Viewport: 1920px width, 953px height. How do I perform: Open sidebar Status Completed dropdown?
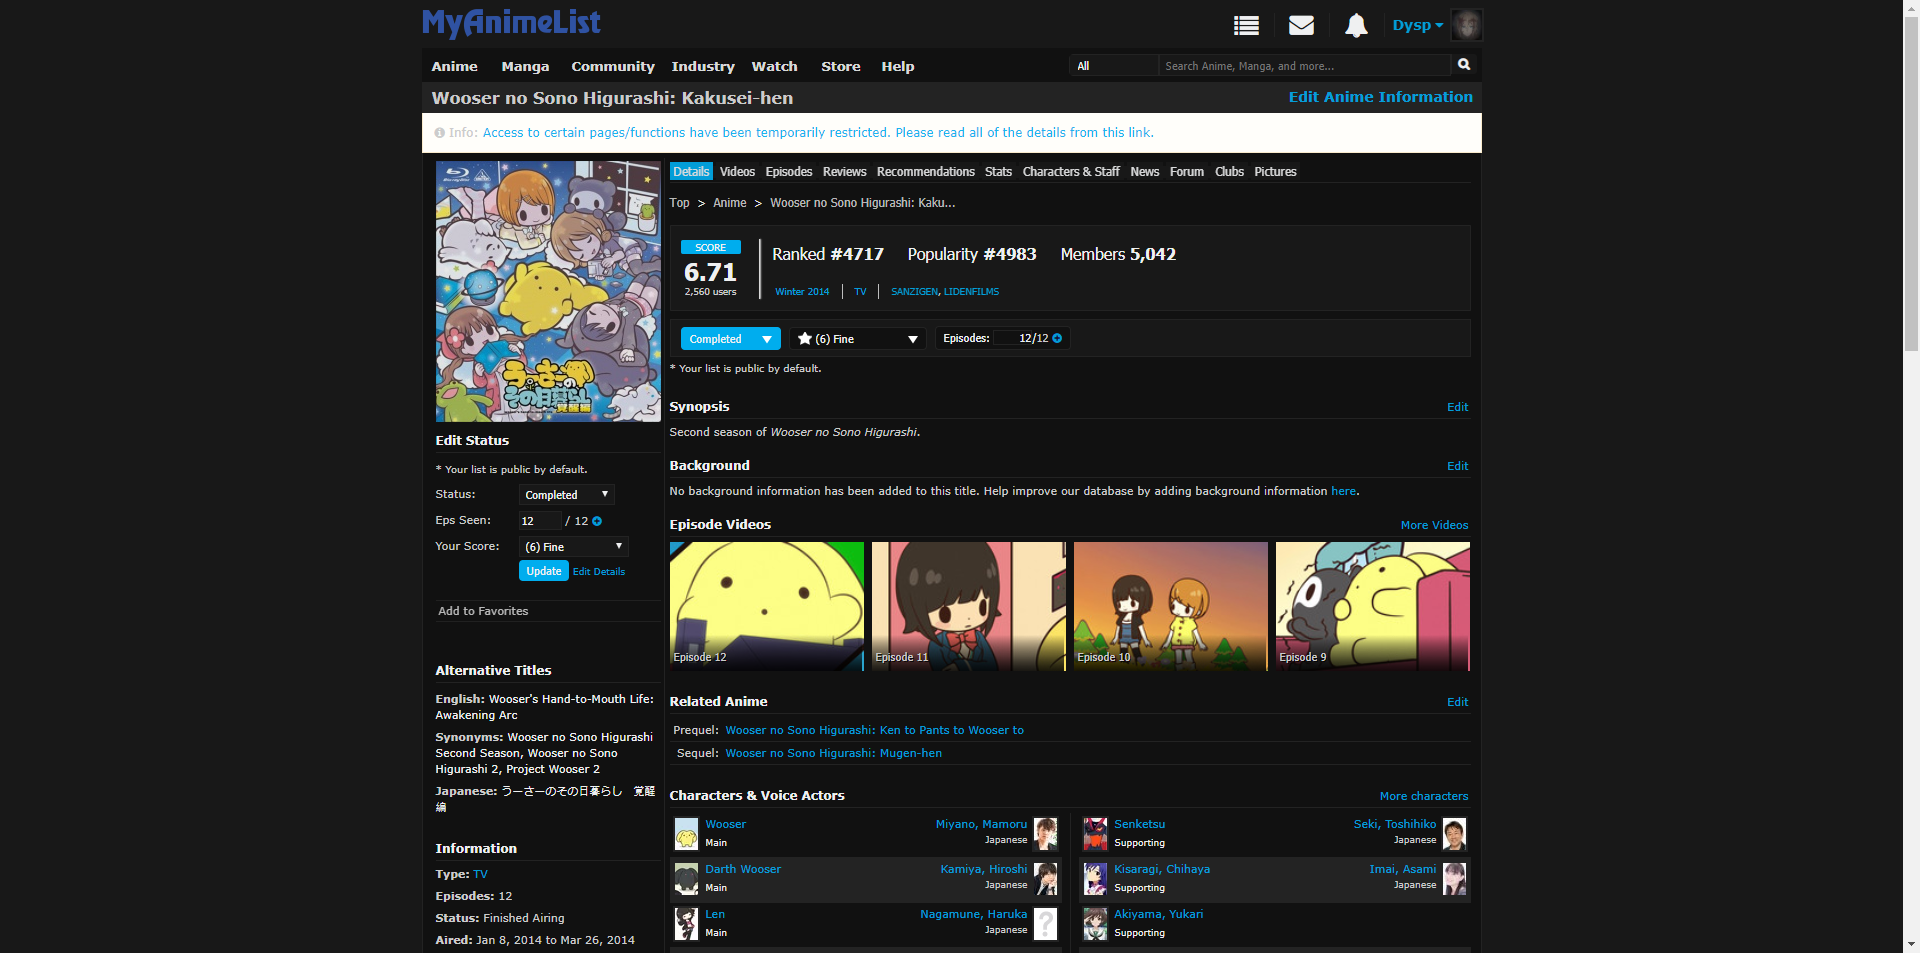[x=566, y=495]
